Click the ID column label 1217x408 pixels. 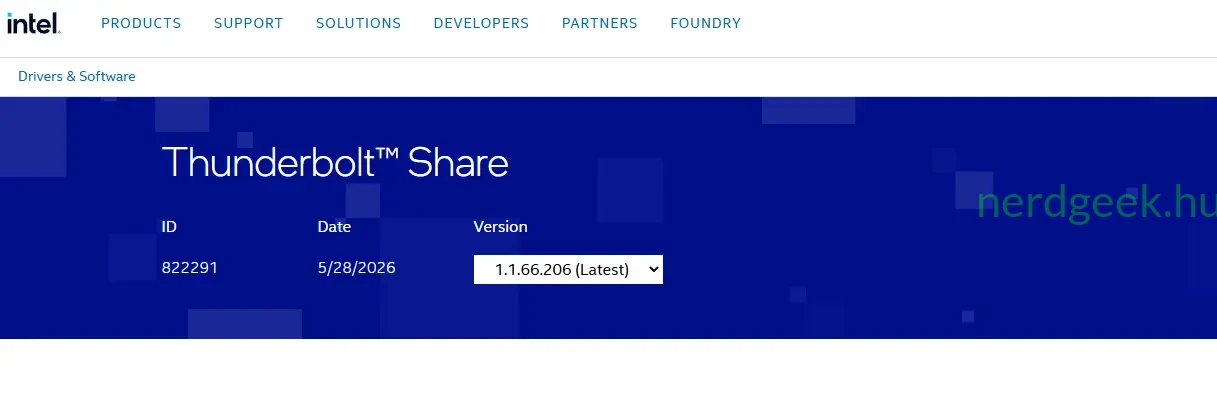[169, 226]
